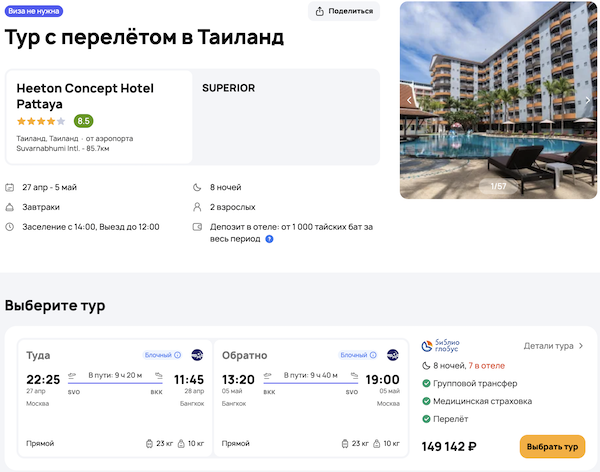The image size is (600, 472).
Task: Click the Групповой трансфер checkmark
Action: click(x=426, y=383)
